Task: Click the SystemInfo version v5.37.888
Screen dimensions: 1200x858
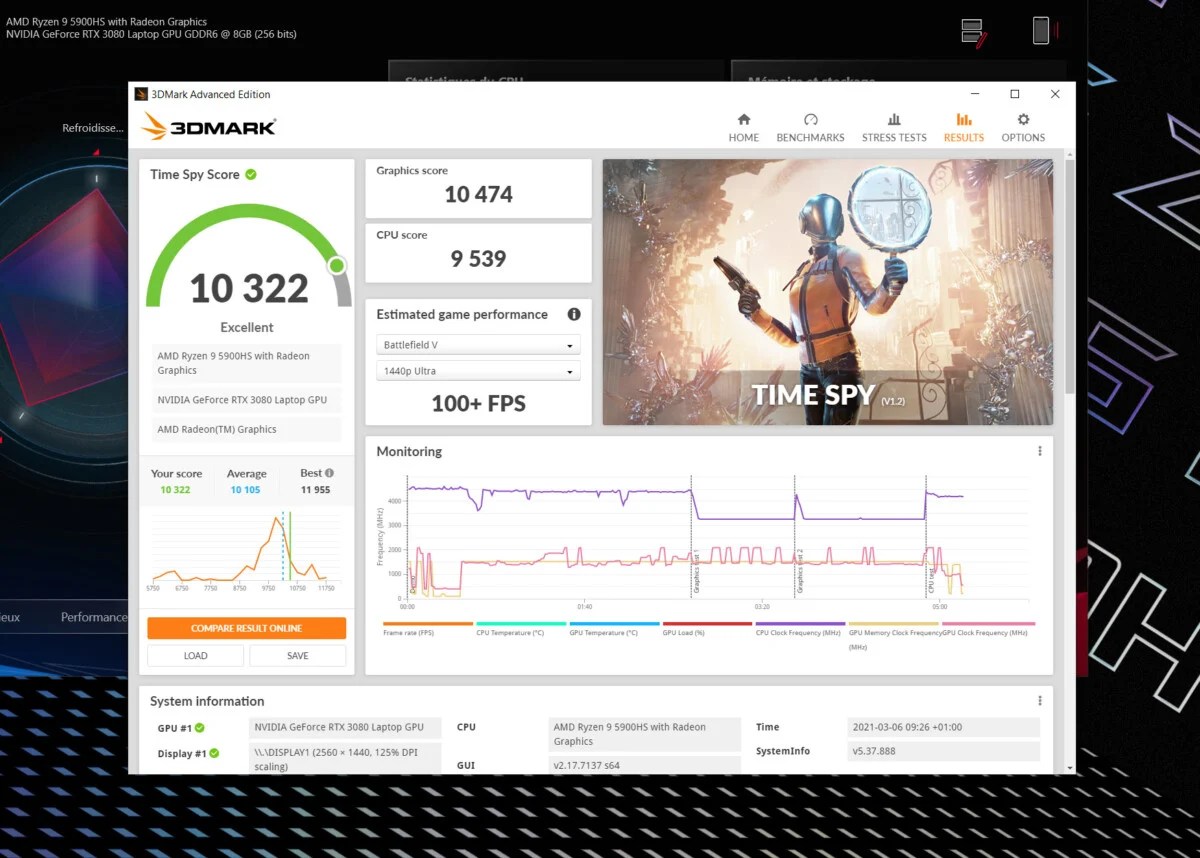Action: (942, 751)
